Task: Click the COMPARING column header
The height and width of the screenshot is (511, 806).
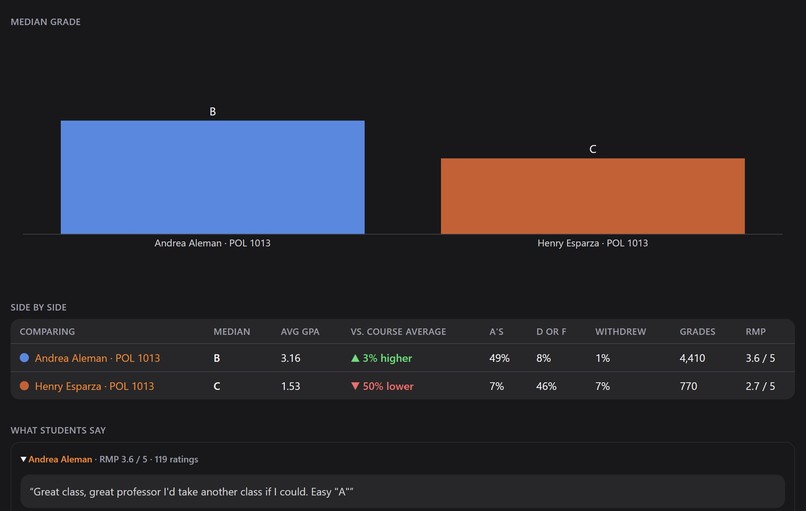Action: coord(47,332)
